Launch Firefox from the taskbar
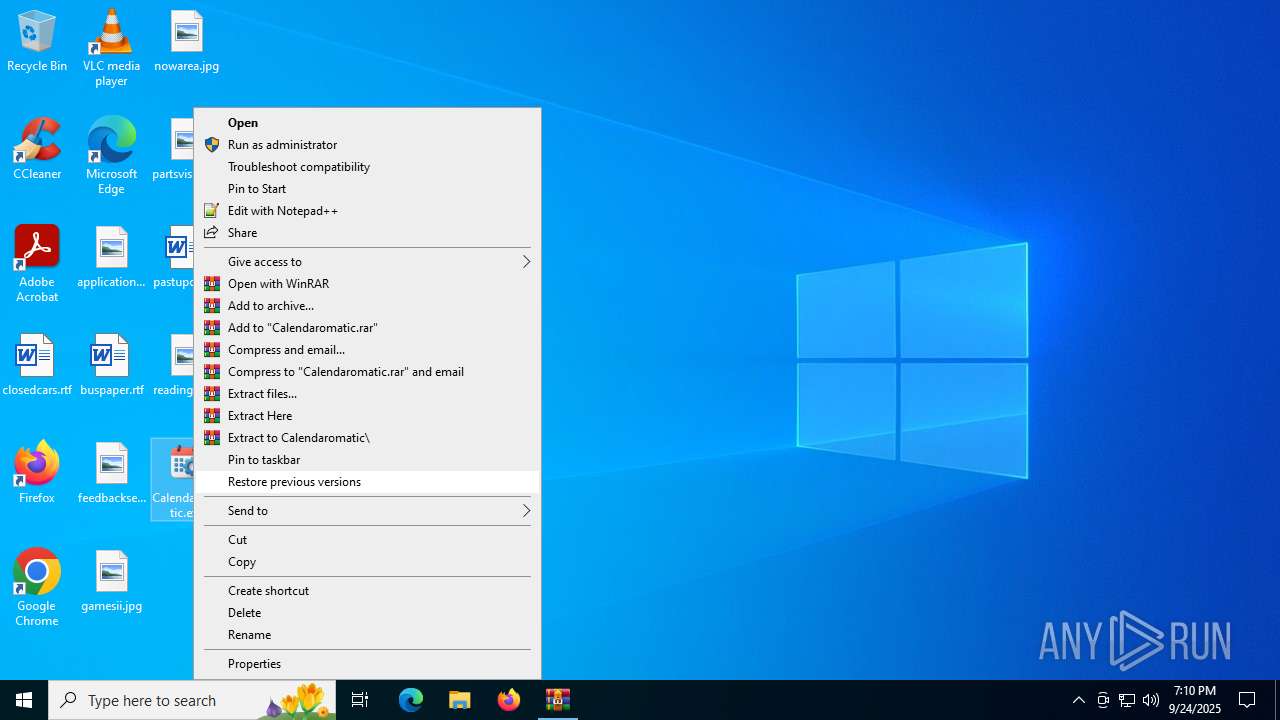 click(x=509, y=700)
